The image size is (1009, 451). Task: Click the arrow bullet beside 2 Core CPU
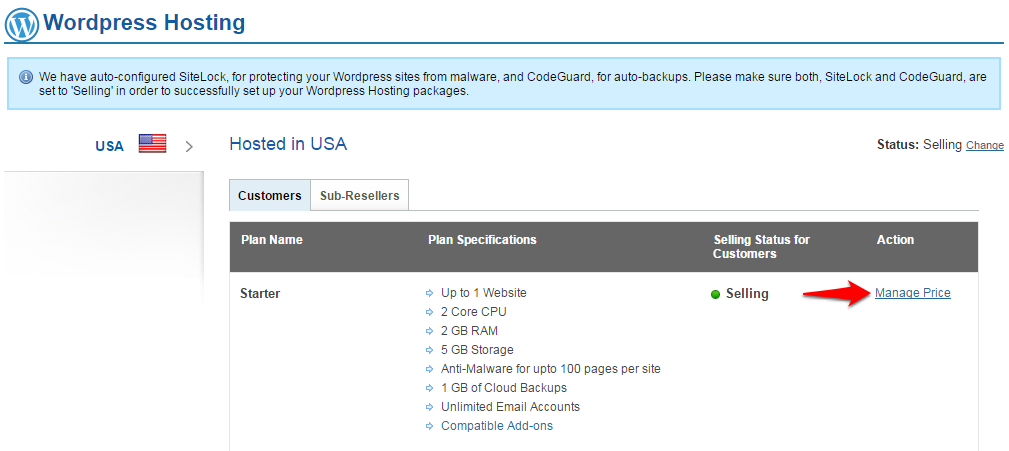coord(430,312)
